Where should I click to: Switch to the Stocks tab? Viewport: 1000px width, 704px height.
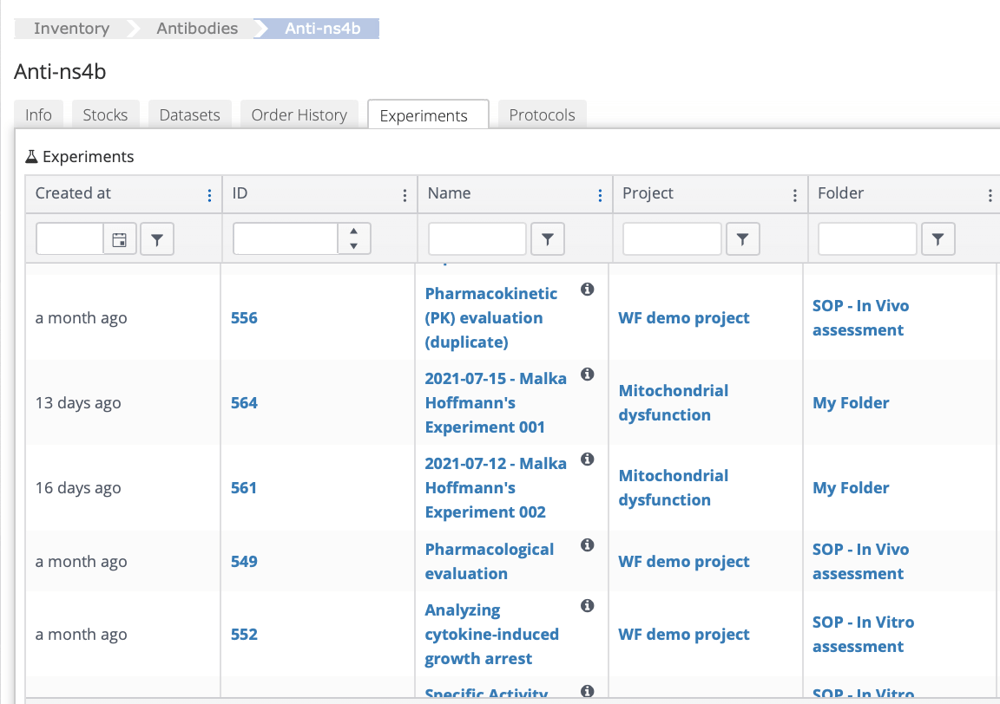(105, 114)
